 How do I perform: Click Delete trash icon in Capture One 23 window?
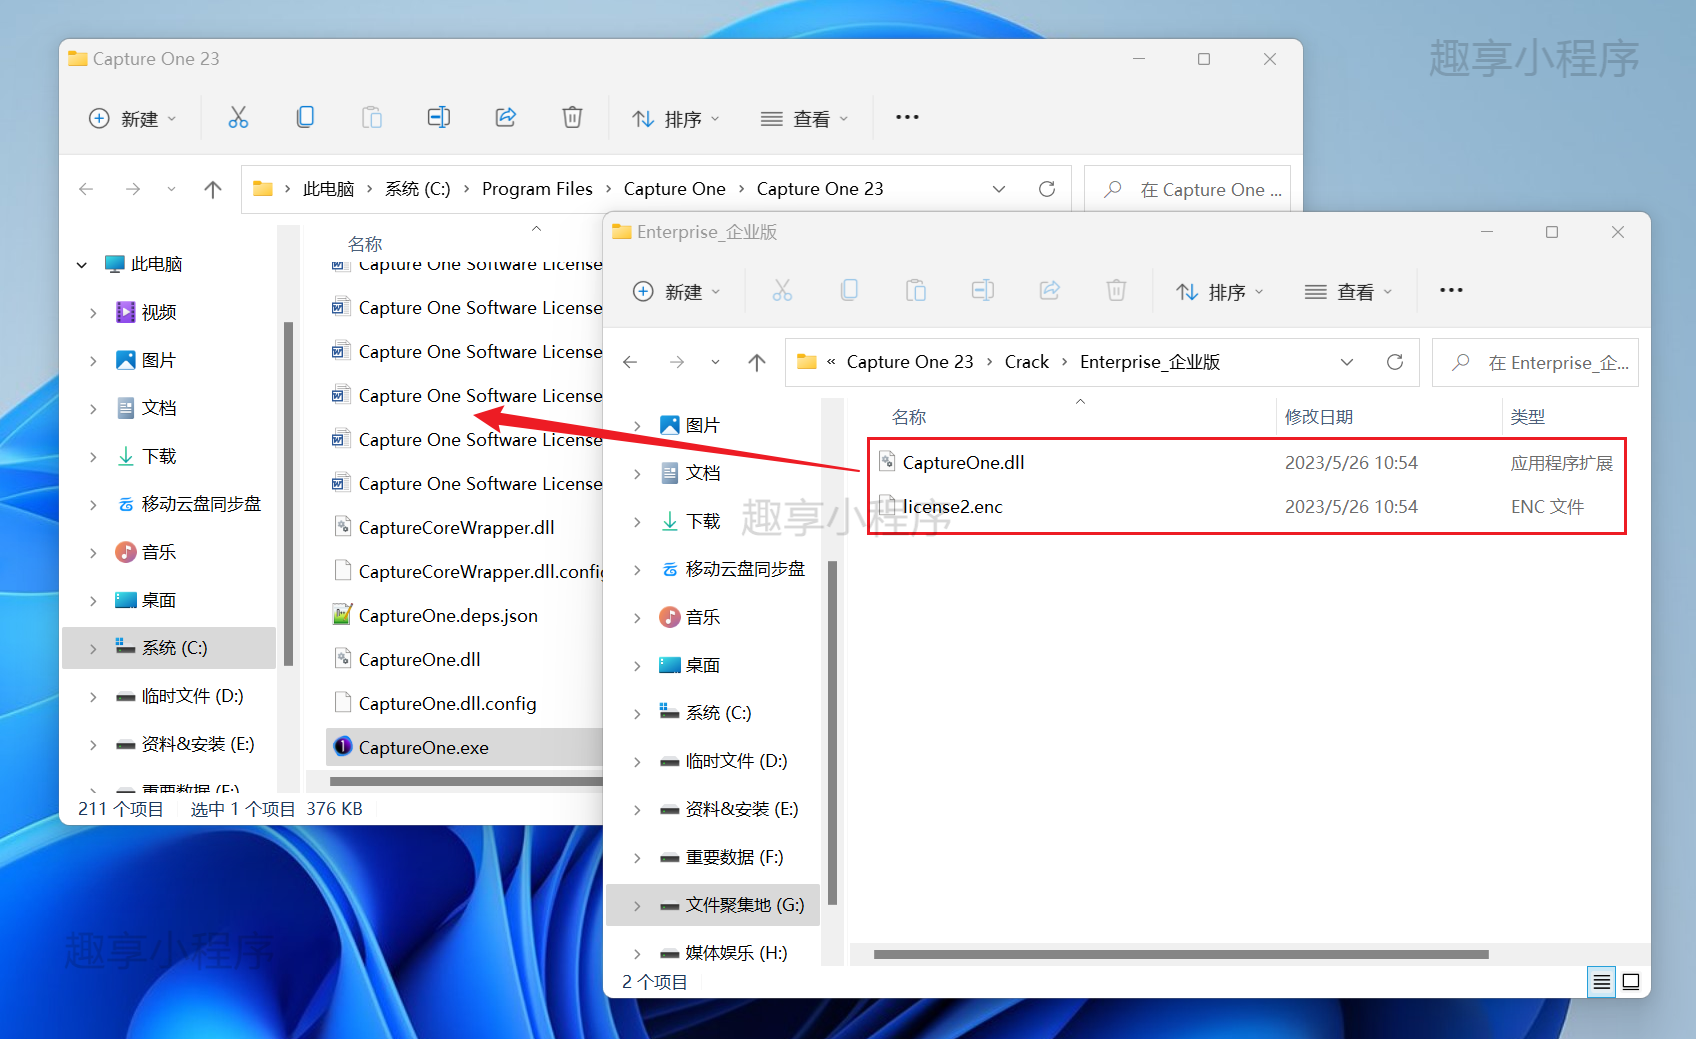point(572,118)
